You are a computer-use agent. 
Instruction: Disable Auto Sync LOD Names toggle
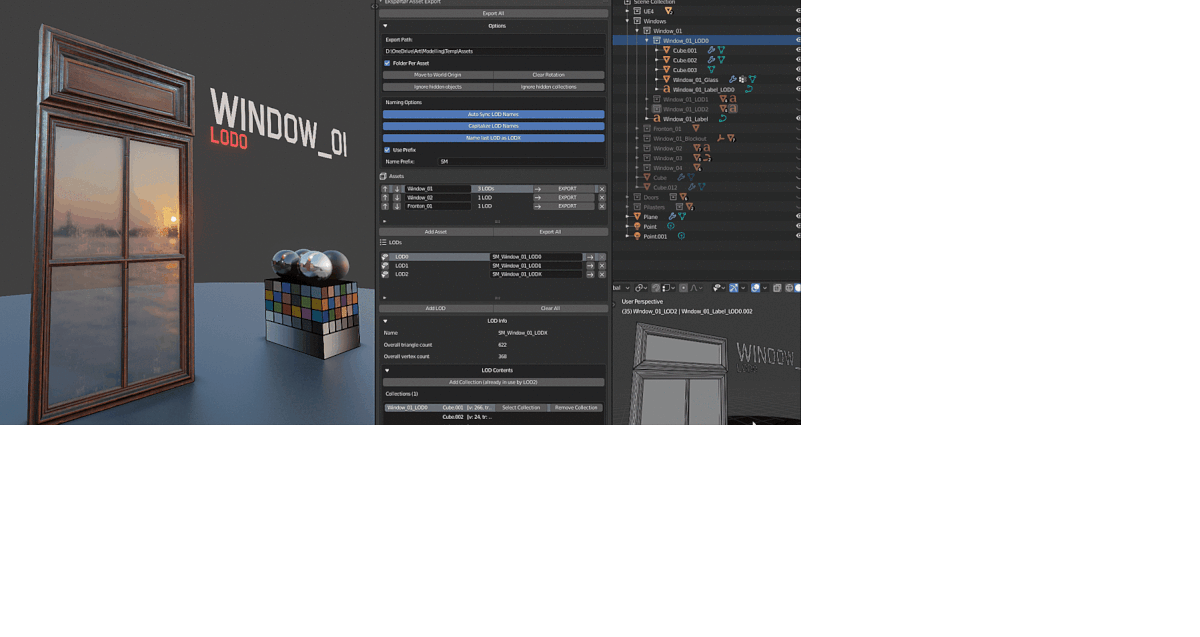pos(493,114)
